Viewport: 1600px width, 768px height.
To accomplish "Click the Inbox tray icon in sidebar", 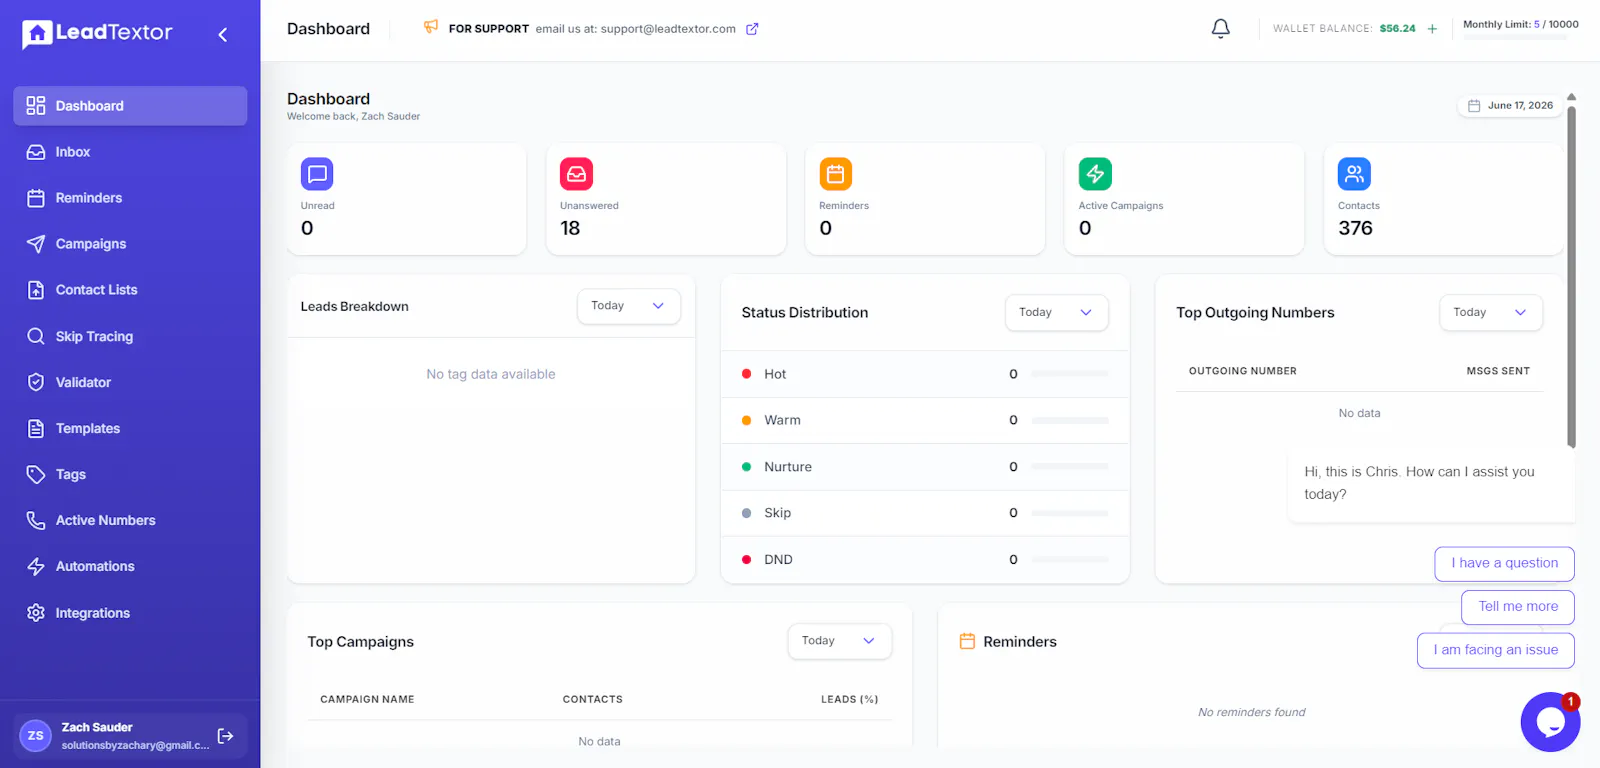I will 36,152.
